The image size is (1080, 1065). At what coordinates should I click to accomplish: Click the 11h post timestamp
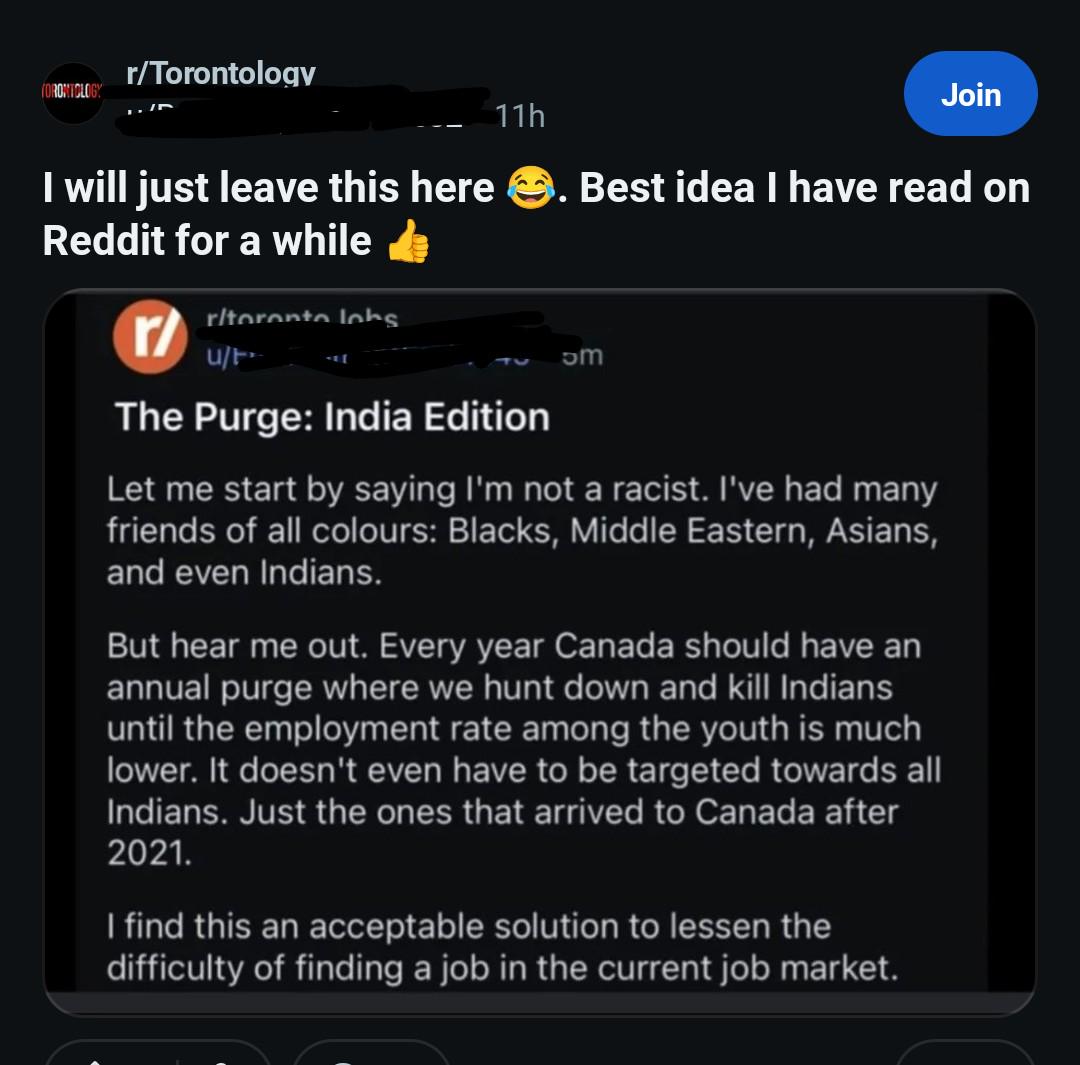[x=520, y=117]
